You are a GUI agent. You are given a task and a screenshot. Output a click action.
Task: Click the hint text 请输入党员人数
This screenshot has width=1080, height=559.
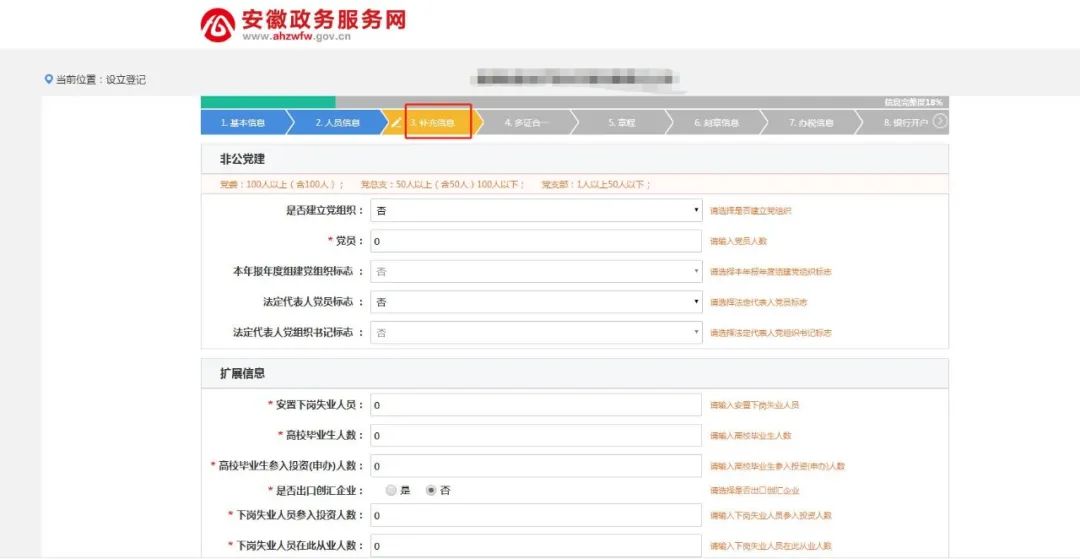pos(738,241)
